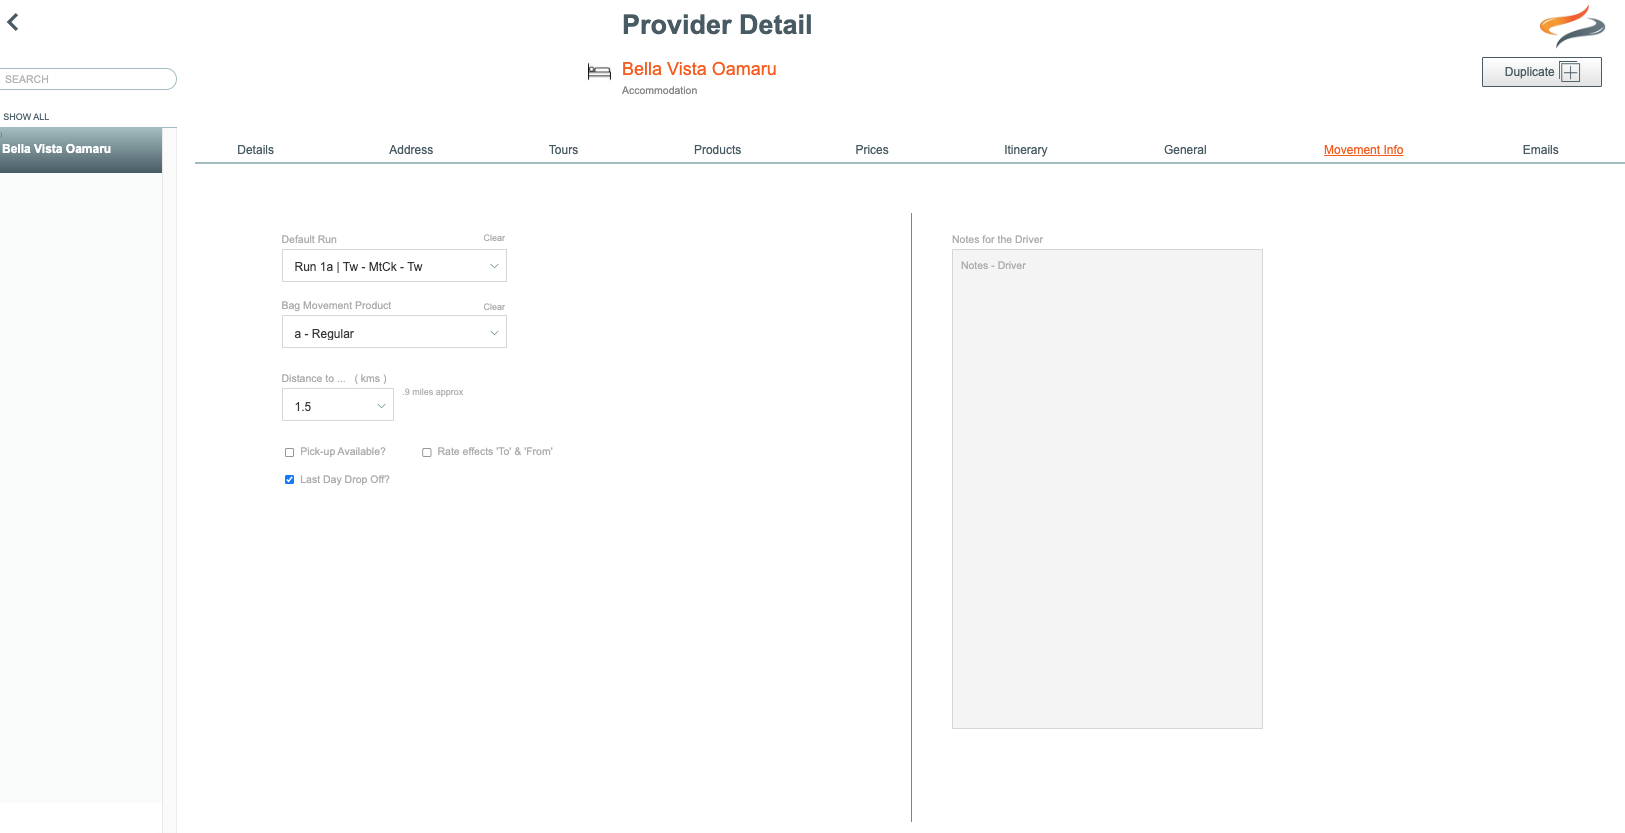Go back using the left chevron arrow

click(x=13, y=22)
